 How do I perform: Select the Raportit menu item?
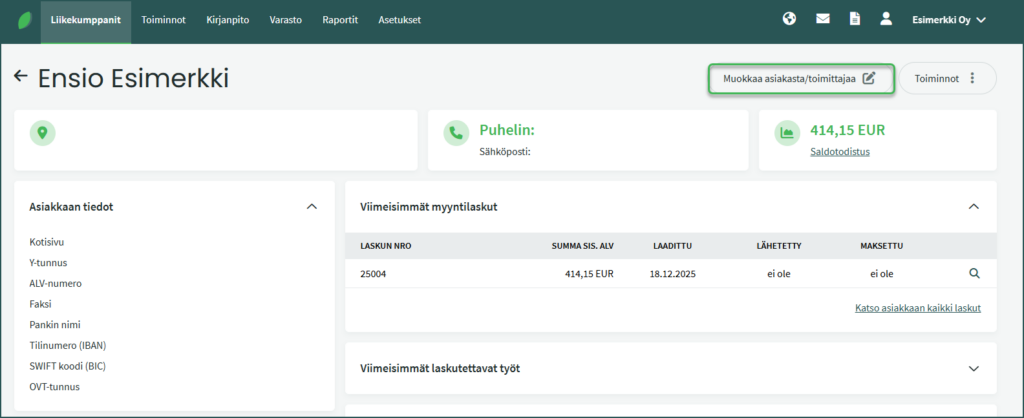coord(340,19)
